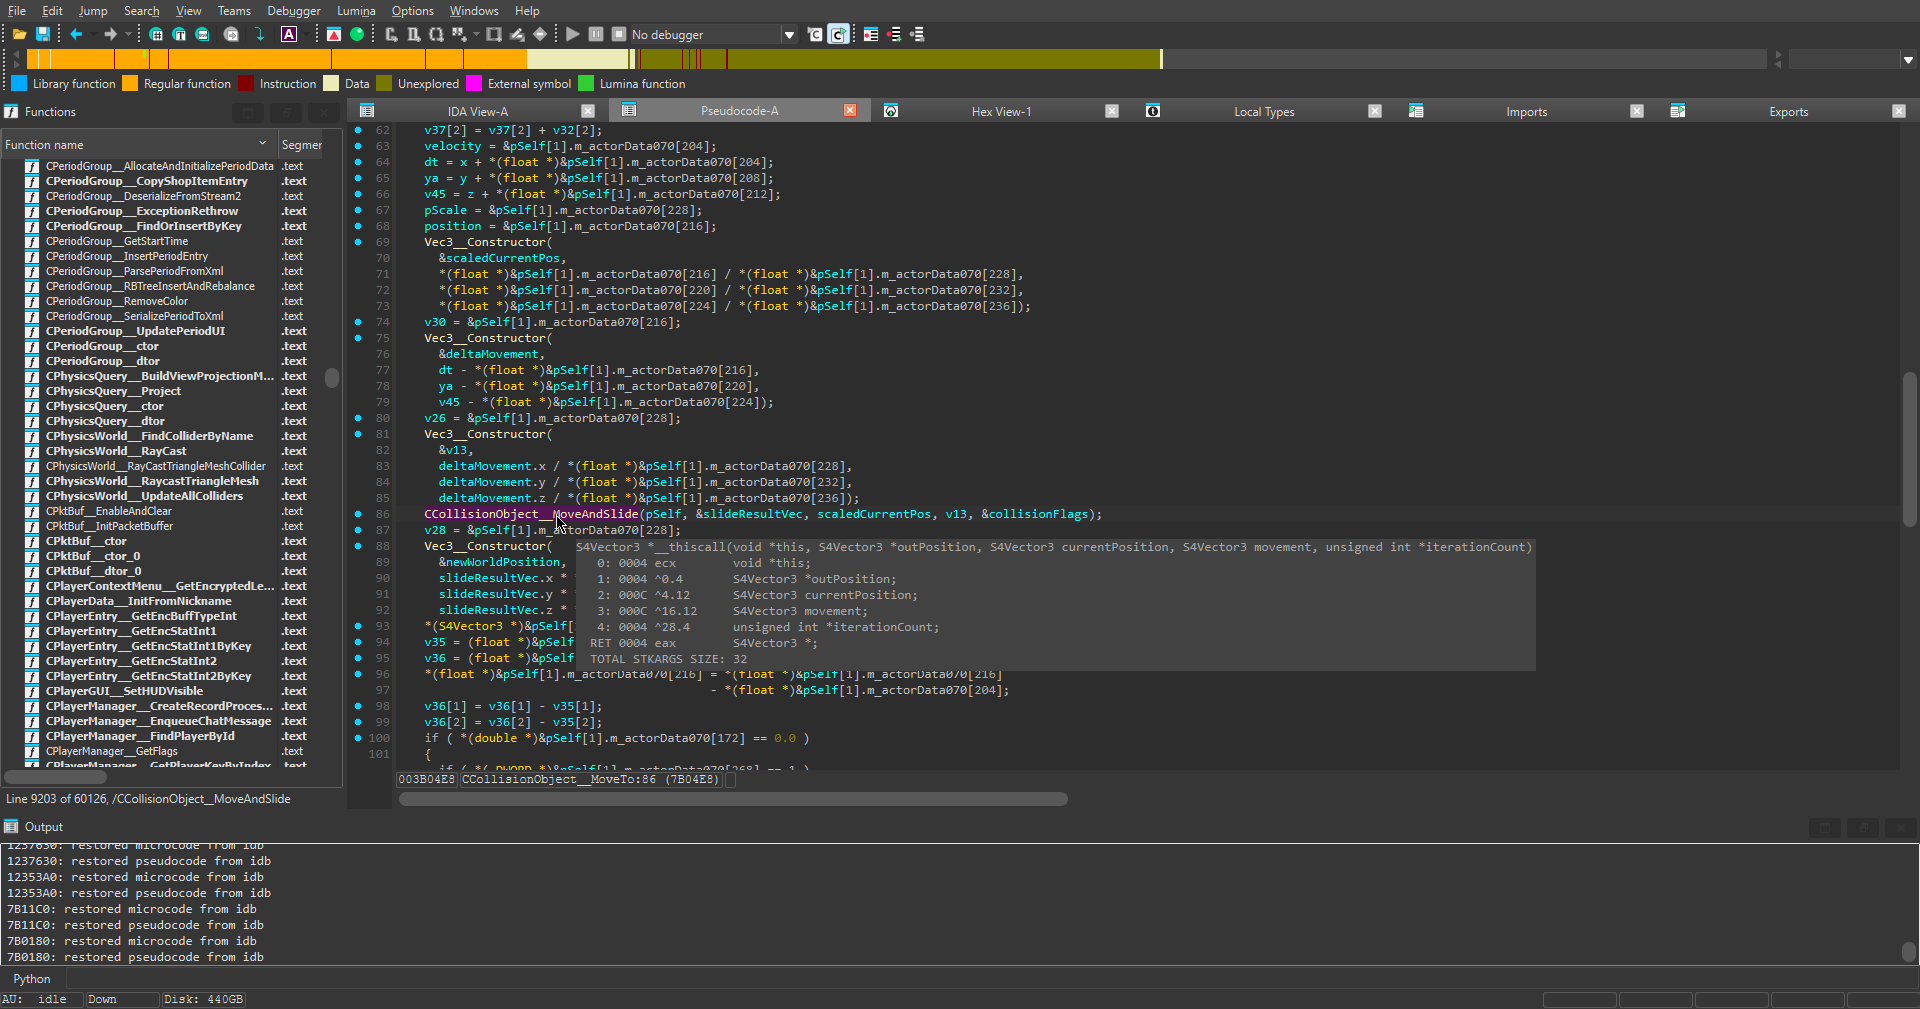Select CPlayerGUI__SetHUDVisible in Functions list

(x=124, y=691)
